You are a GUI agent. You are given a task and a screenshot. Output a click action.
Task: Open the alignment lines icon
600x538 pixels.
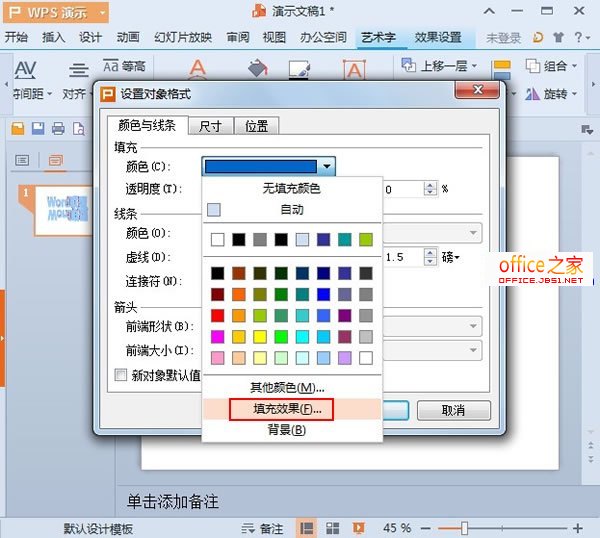[x=78, y=70]
